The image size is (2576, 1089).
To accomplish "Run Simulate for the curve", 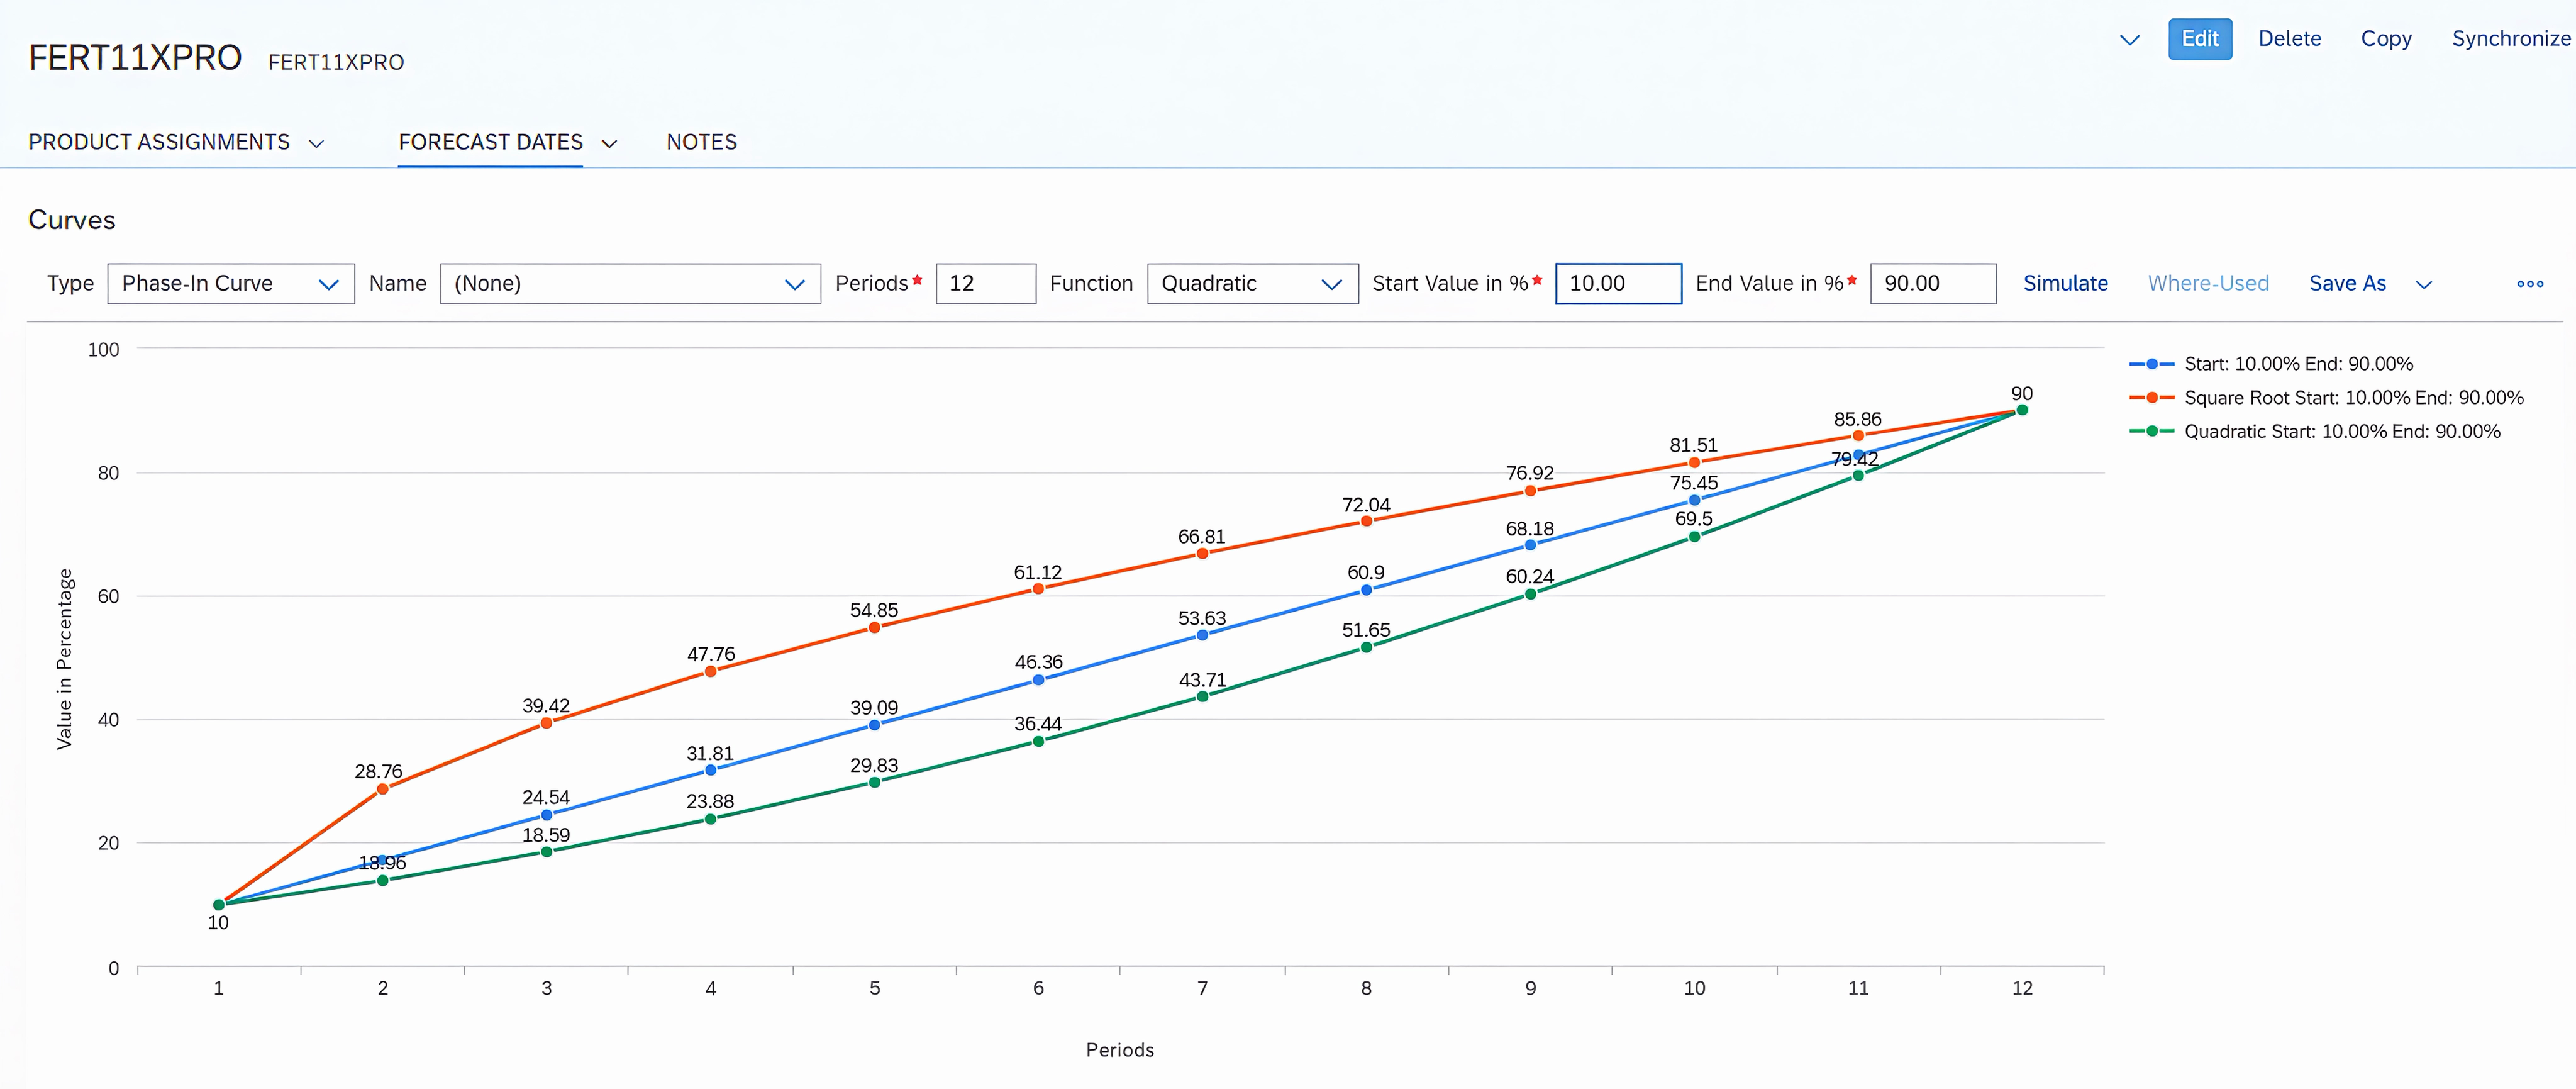I will [x=2065, y=284].
